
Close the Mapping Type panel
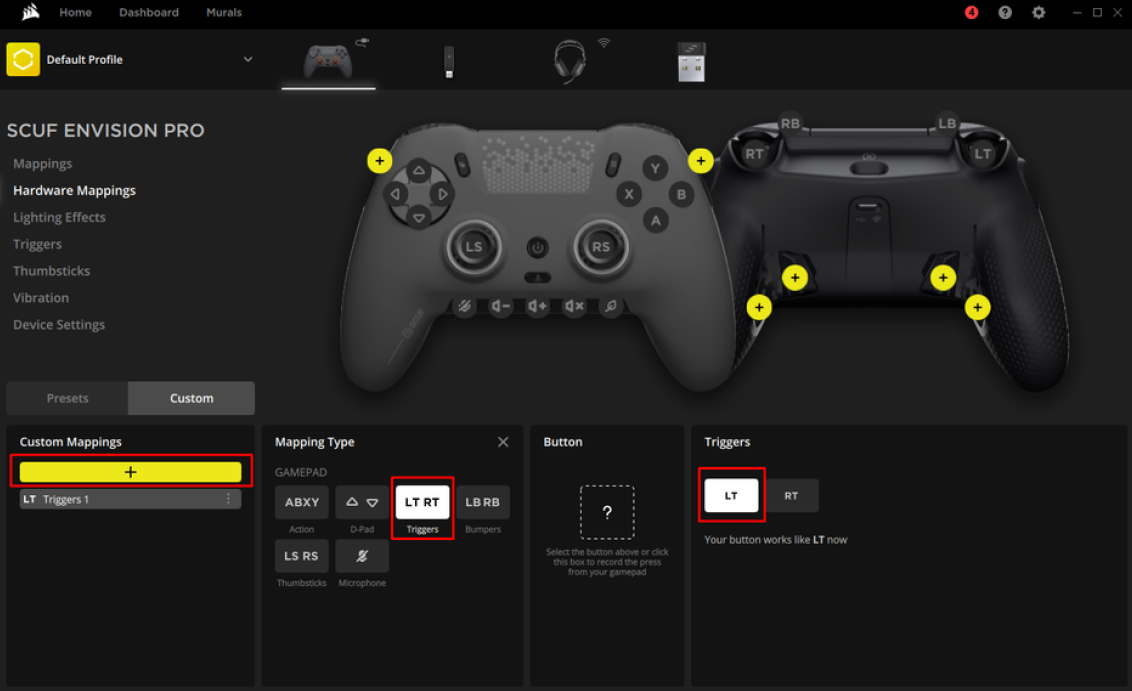pos(503,442)
